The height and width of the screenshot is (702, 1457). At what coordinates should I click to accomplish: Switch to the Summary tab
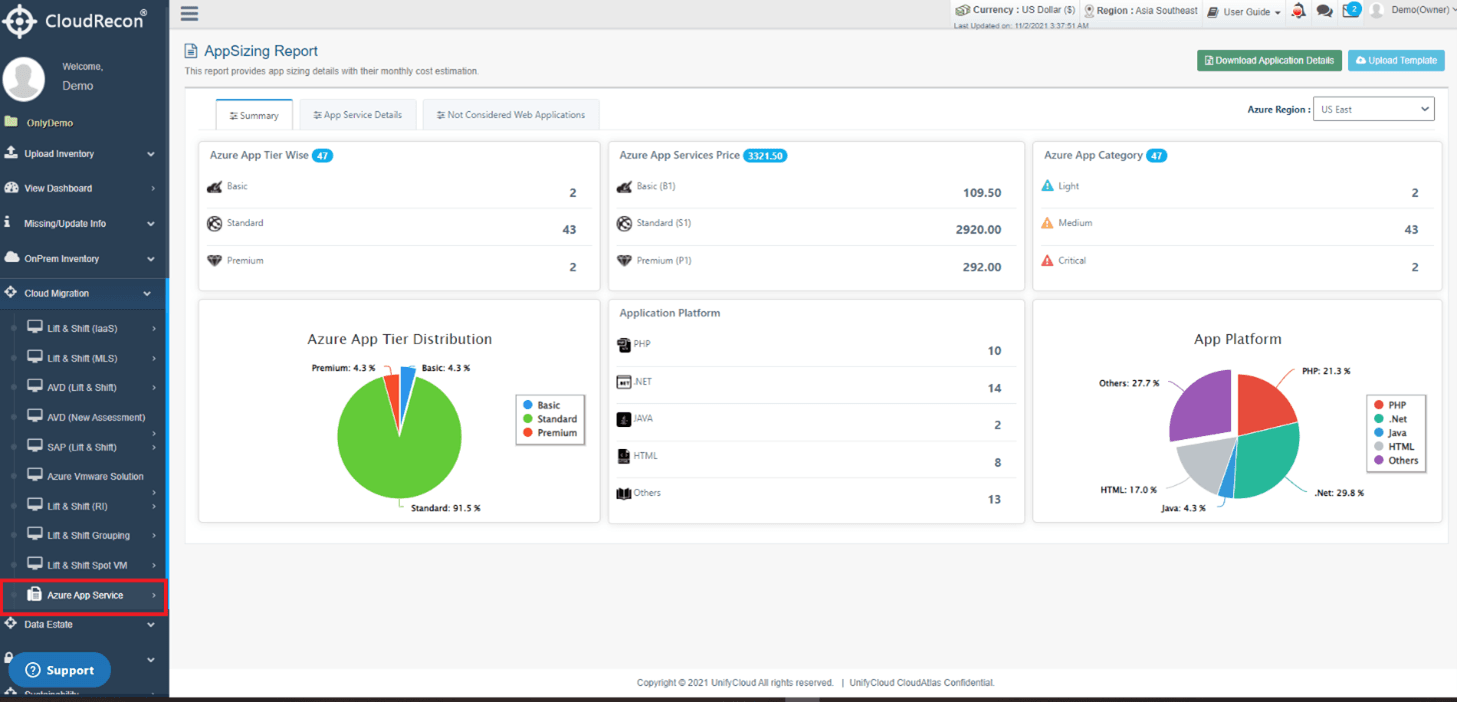point(254,115)
